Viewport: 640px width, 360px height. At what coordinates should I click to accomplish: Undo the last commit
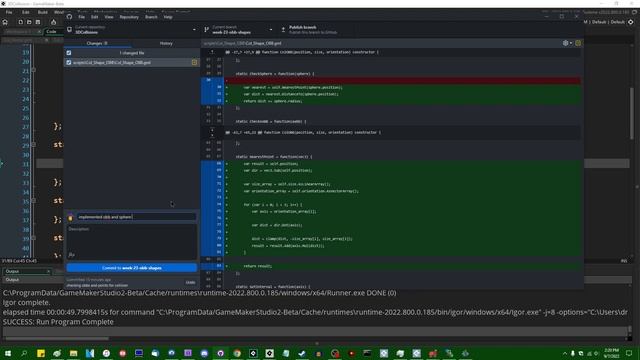point(191,282)
